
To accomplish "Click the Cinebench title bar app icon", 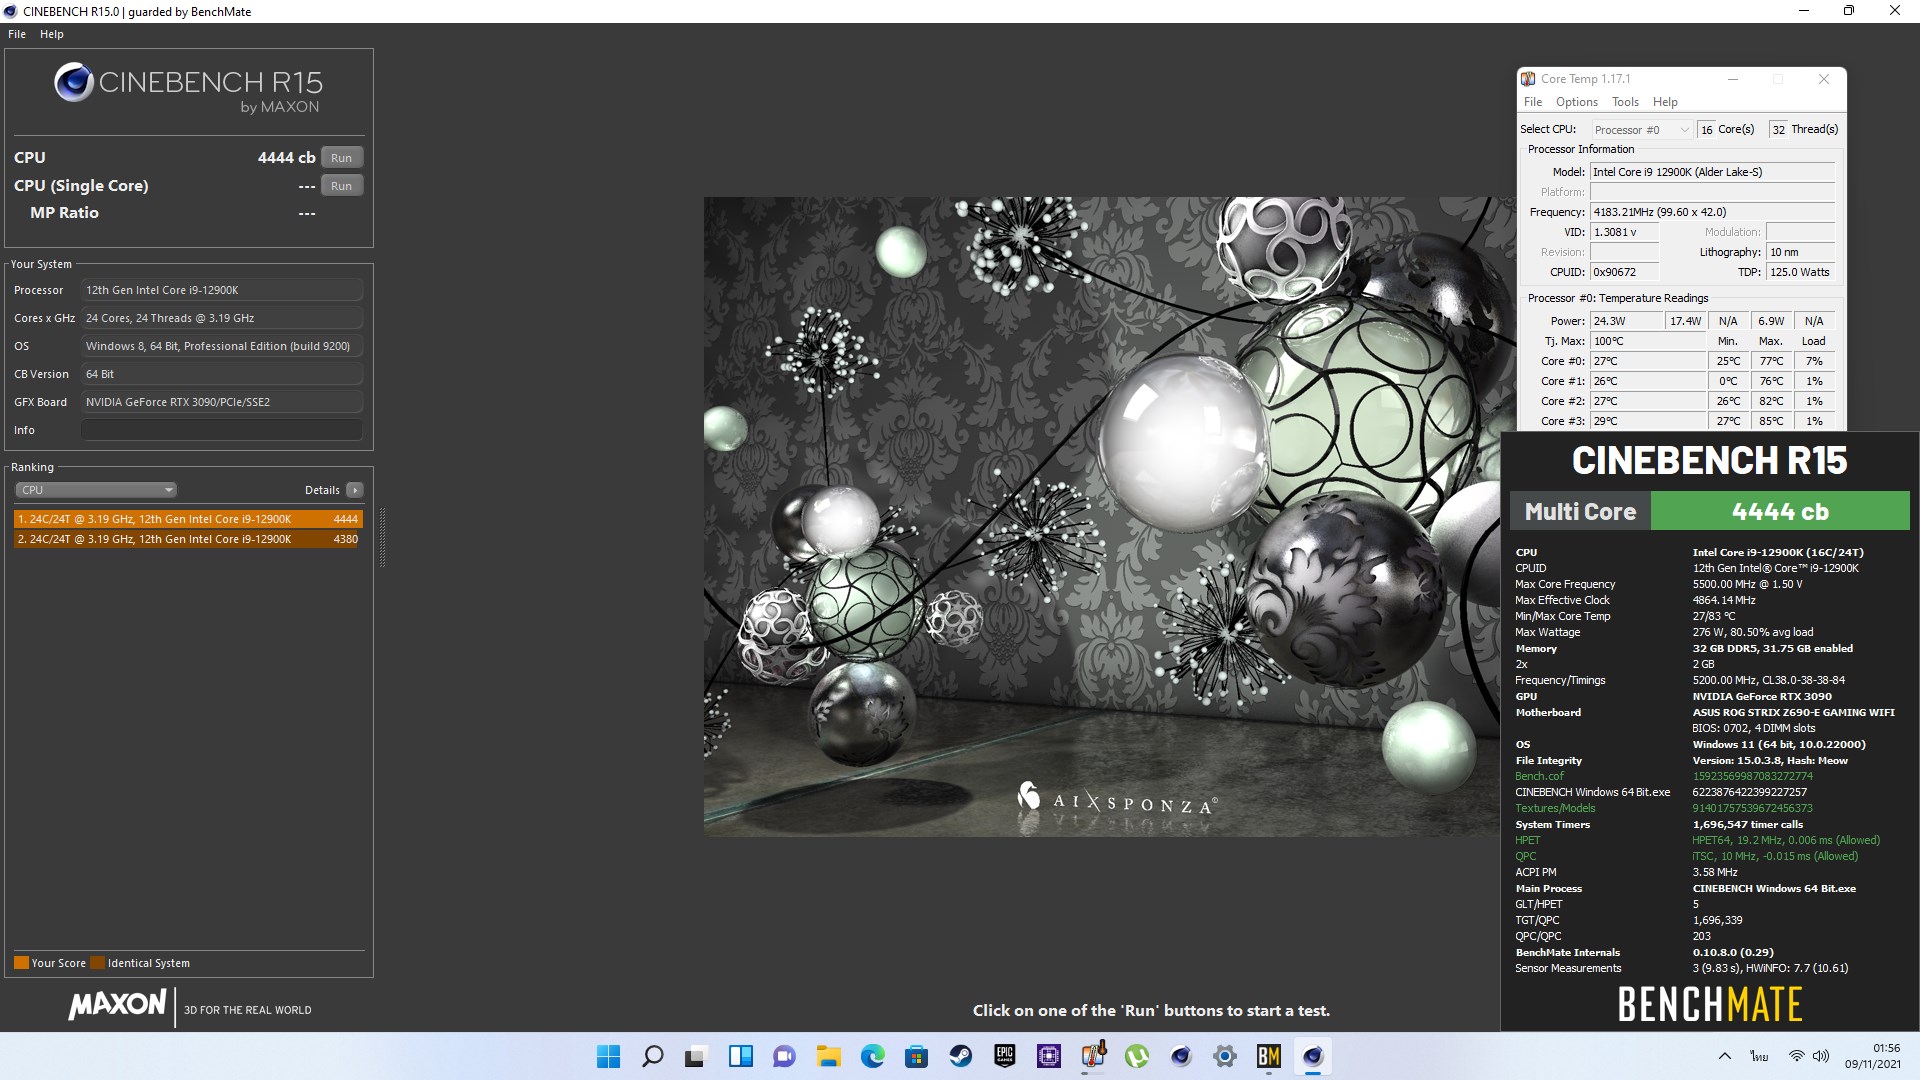I will (x=11, y=11).
